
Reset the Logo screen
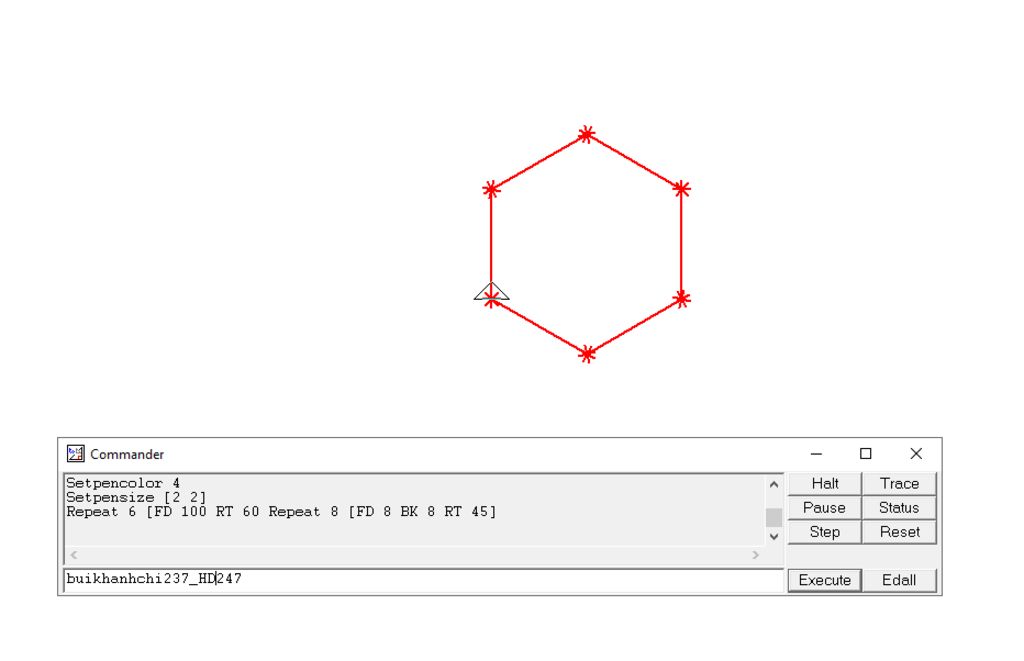(899, 532)
